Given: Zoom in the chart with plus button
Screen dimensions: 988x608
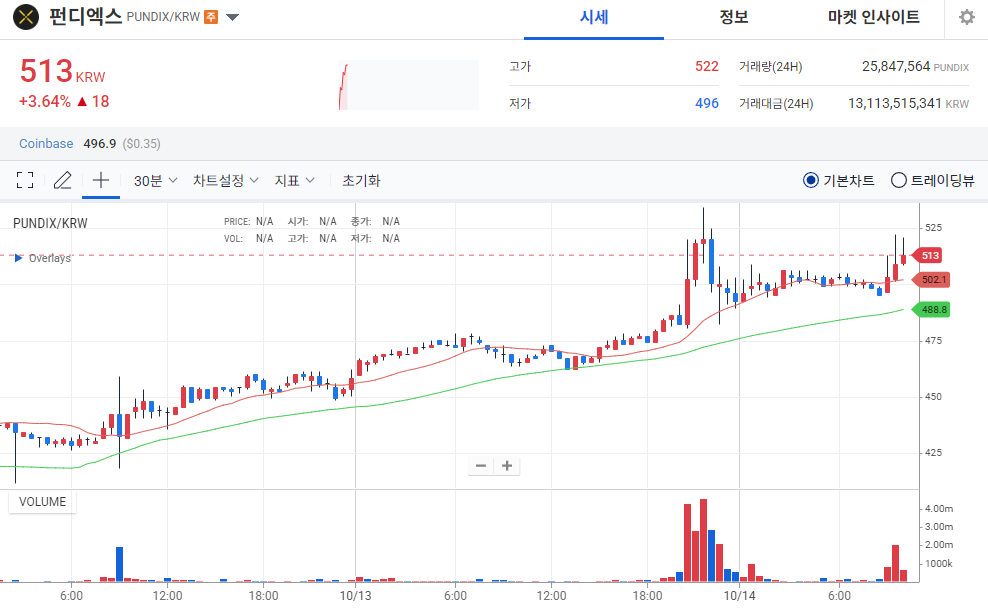Looking at the screenshot, I should point(506,465).
